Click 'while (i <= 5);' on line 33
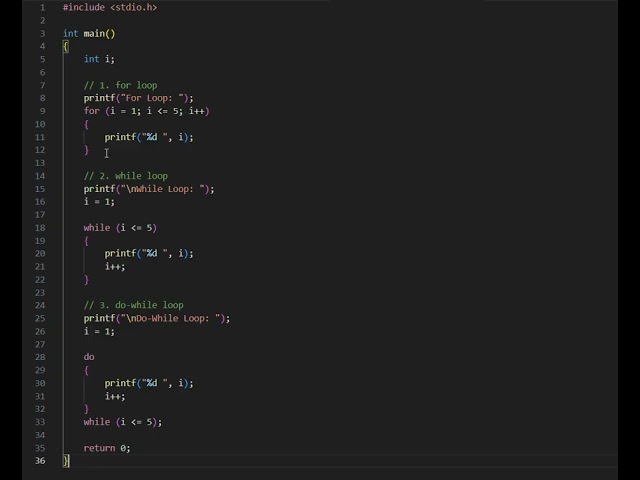 (123, 422)
